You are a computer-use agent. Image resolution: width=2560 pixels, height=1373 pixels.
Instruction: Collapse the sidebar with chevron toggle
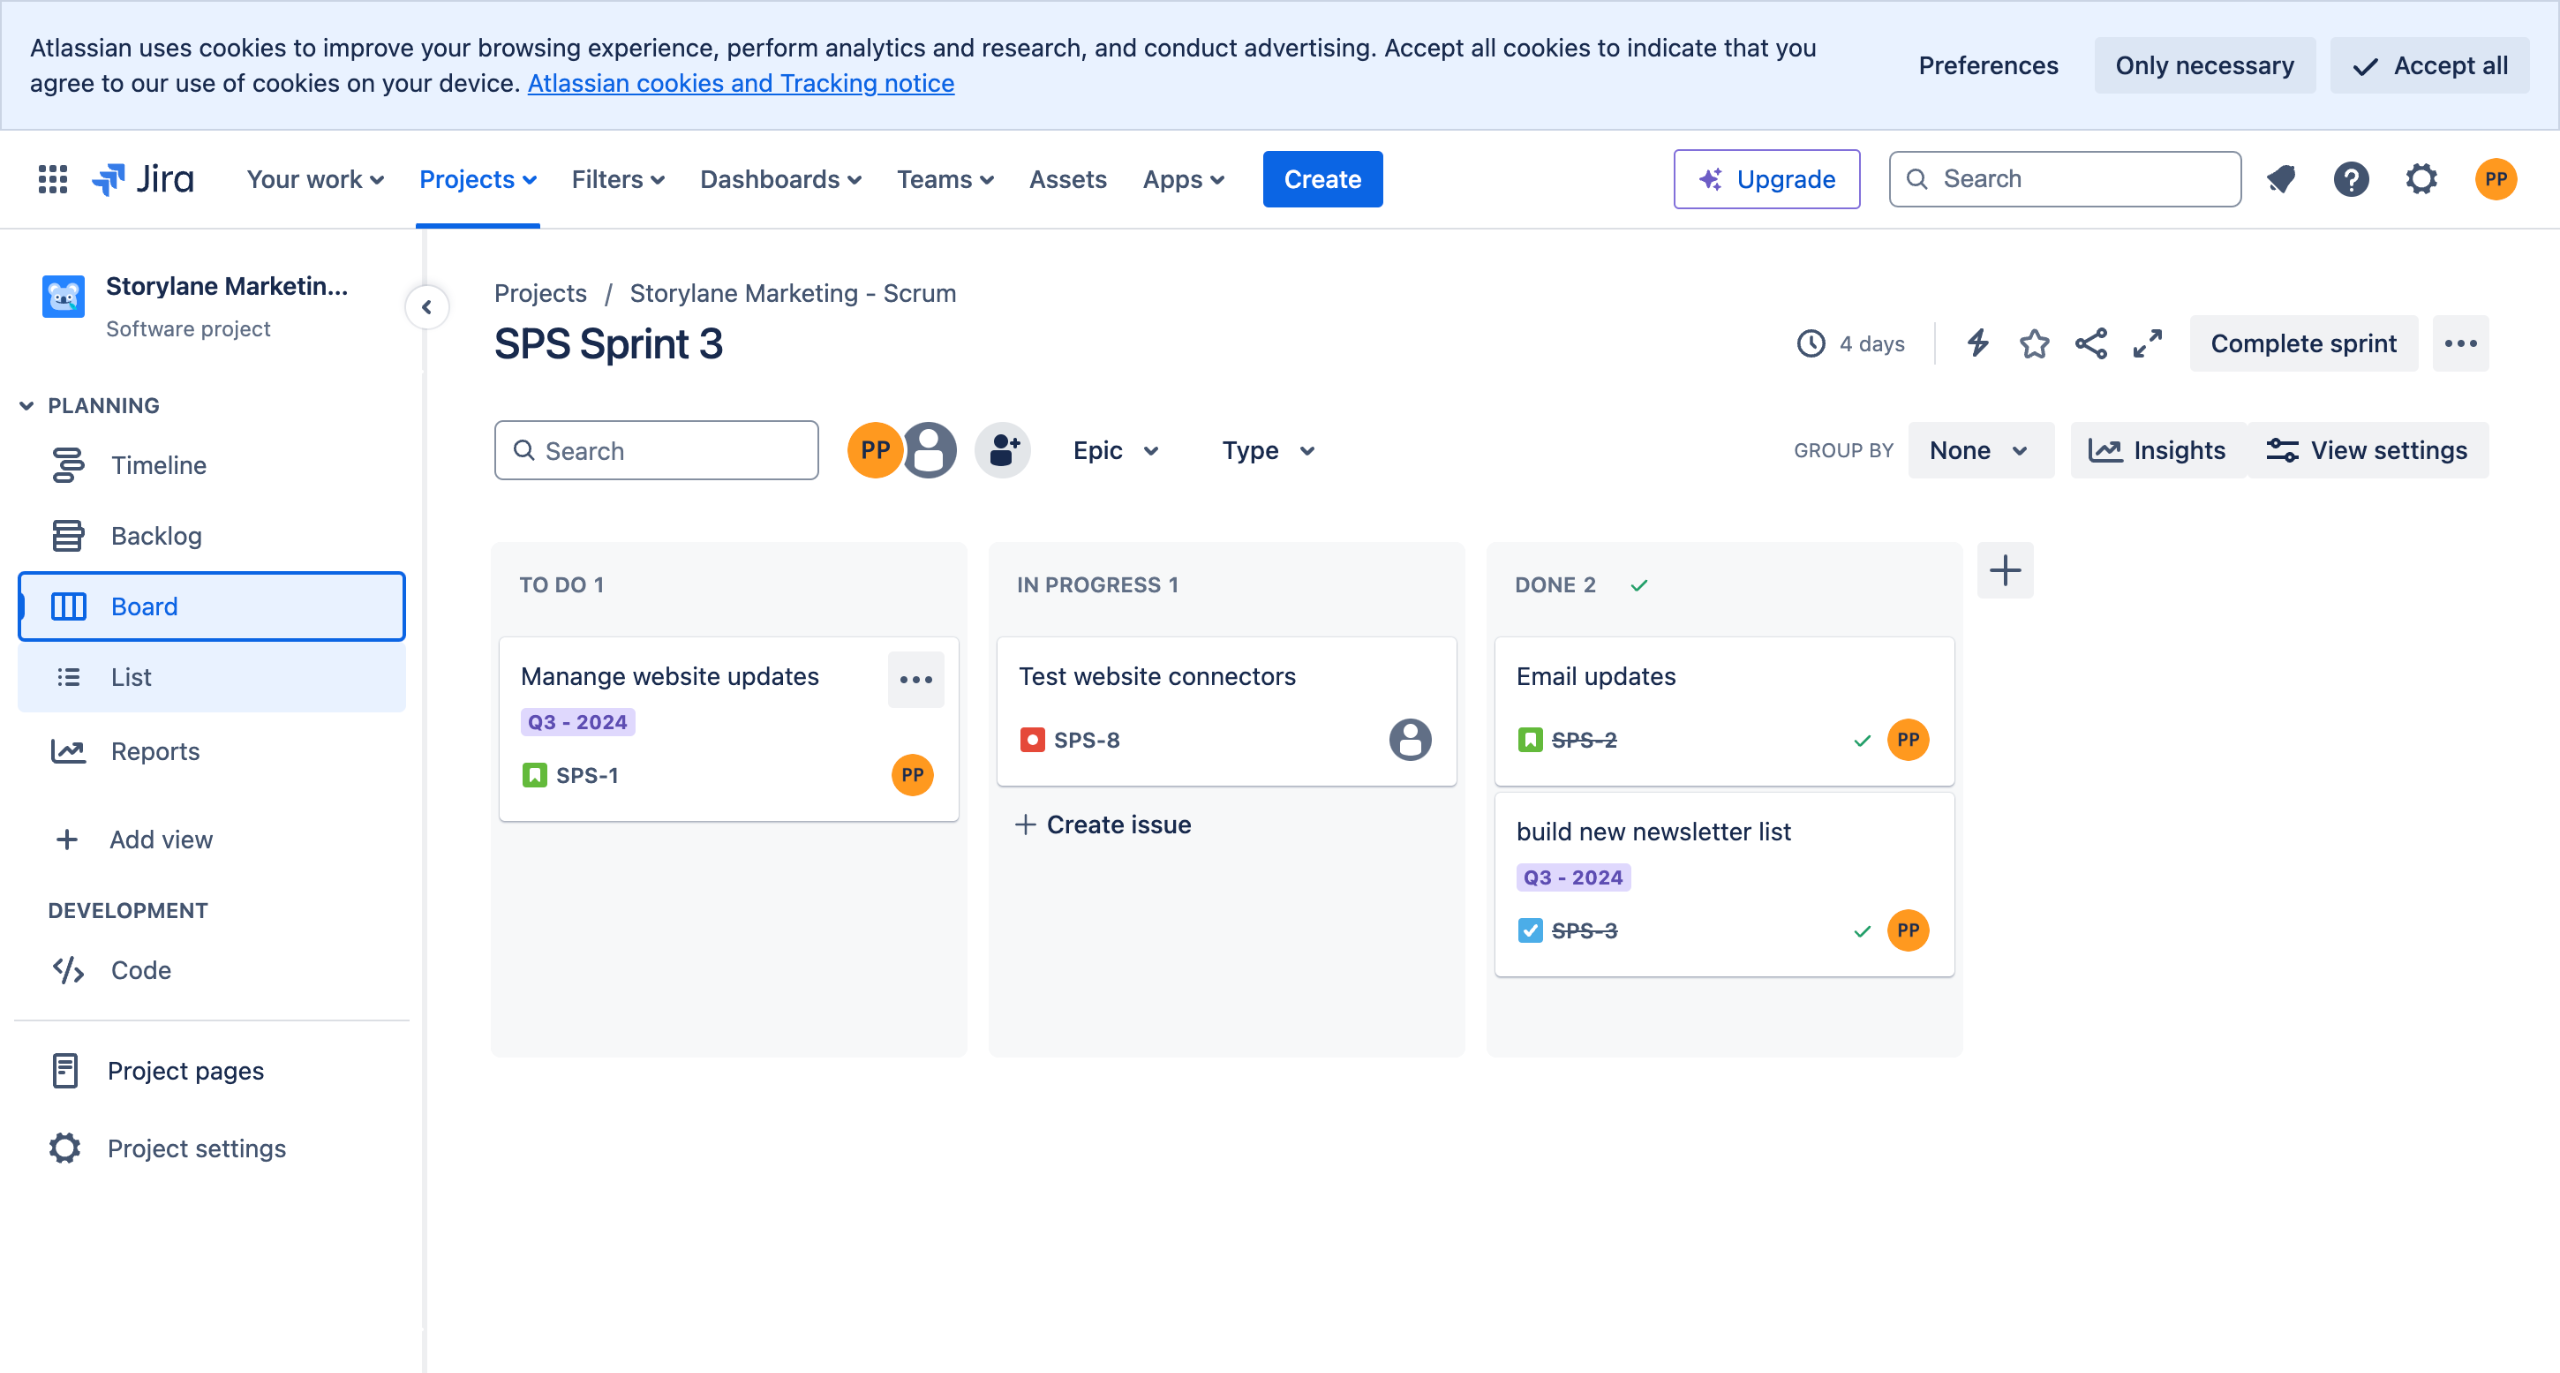point(427,307)
